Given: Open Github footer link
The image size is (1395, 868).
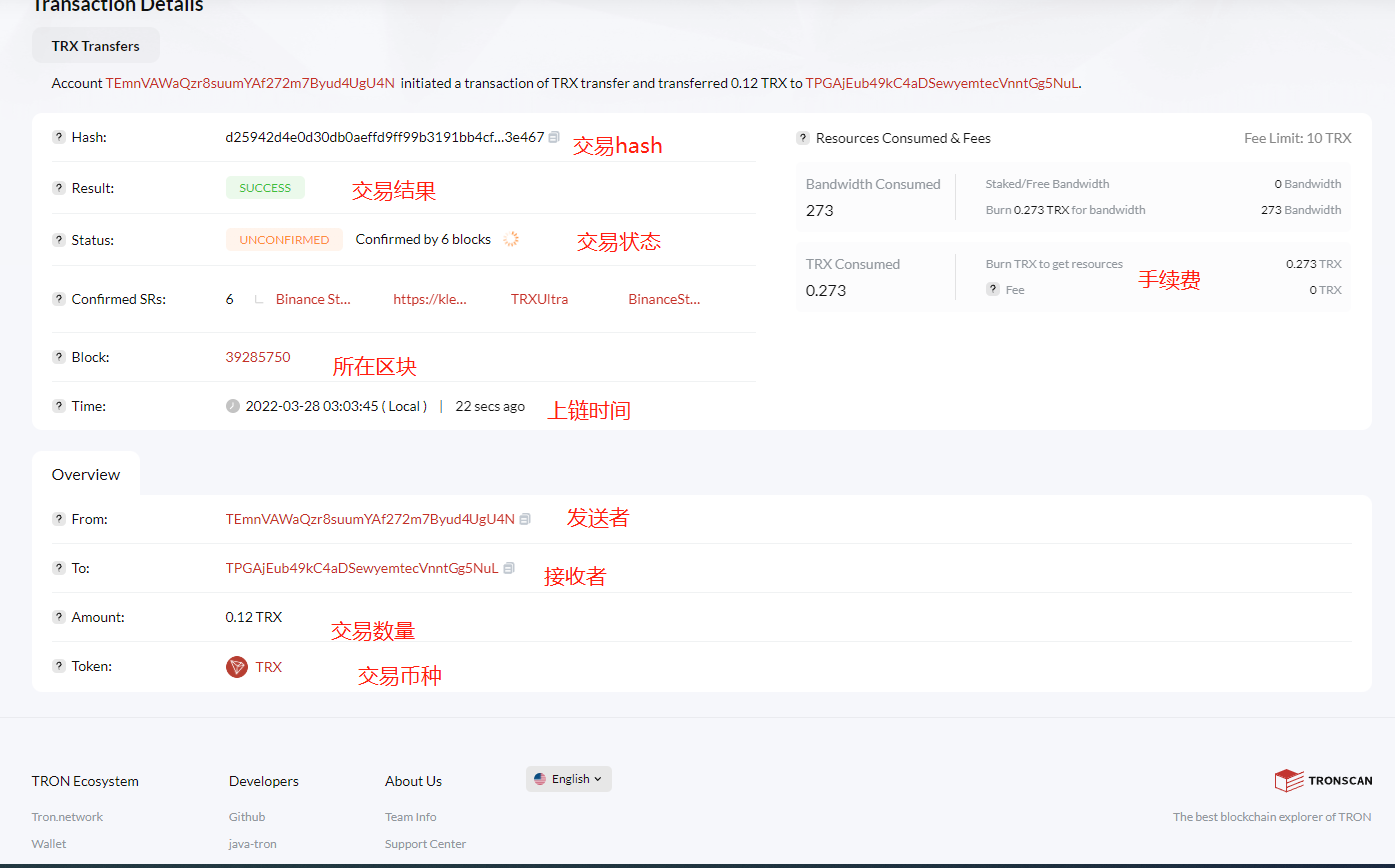Looking at the screenshot, I should coord(247,817).
